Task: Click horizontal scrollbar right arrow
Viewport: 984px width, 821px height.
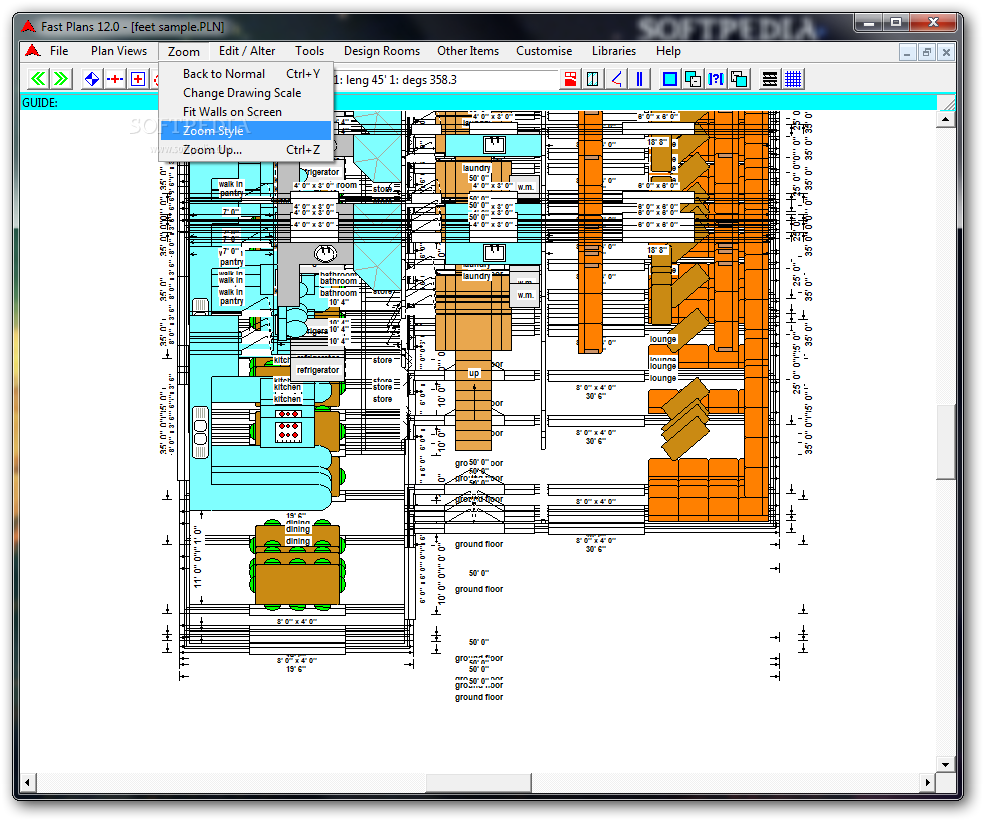Action: point(928,783)
